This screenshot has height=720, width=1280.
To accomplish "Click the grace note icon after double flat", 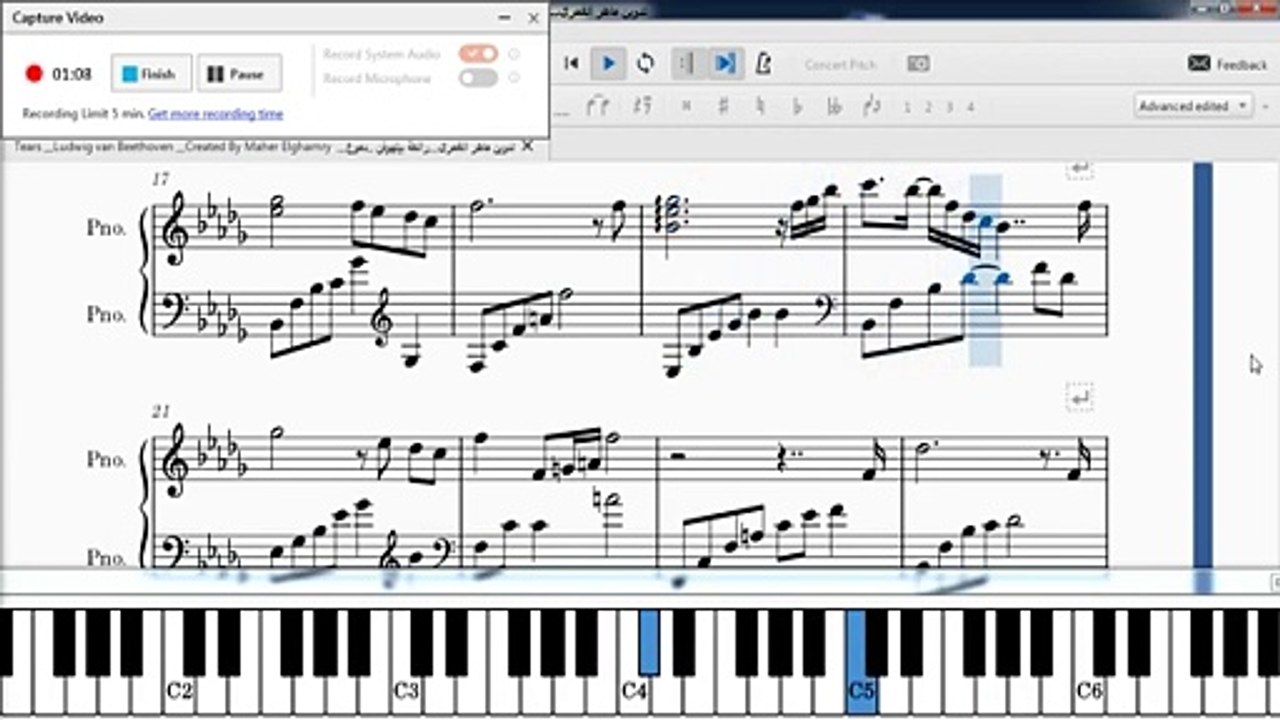I will [871, 105].
